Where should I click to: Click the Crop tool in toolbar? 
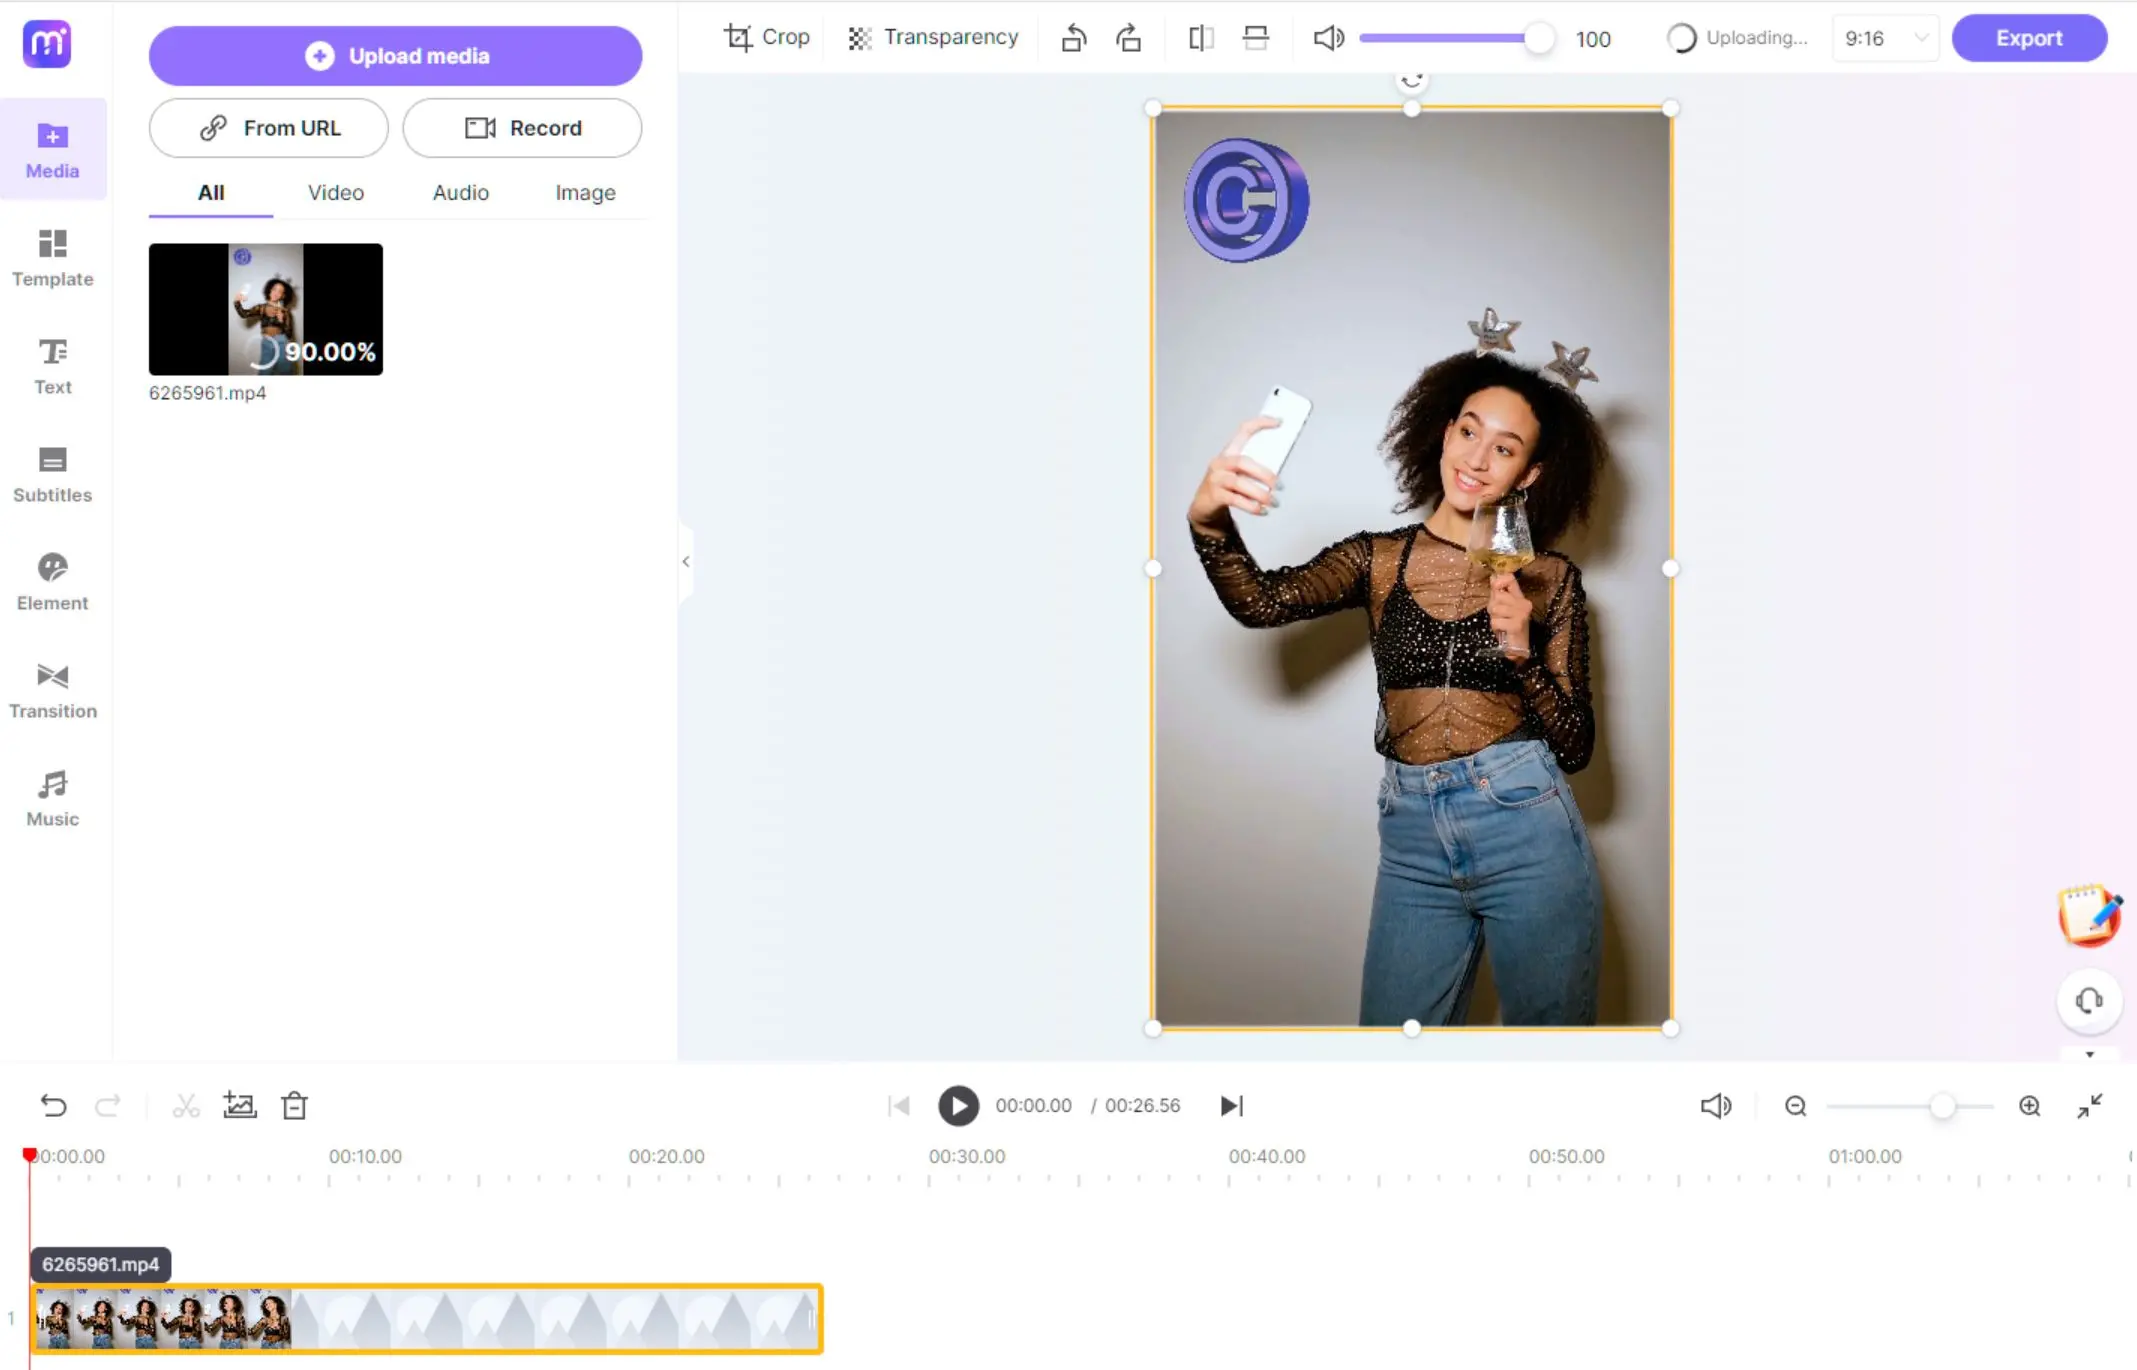pyautogui.click(x=768, y=37)
